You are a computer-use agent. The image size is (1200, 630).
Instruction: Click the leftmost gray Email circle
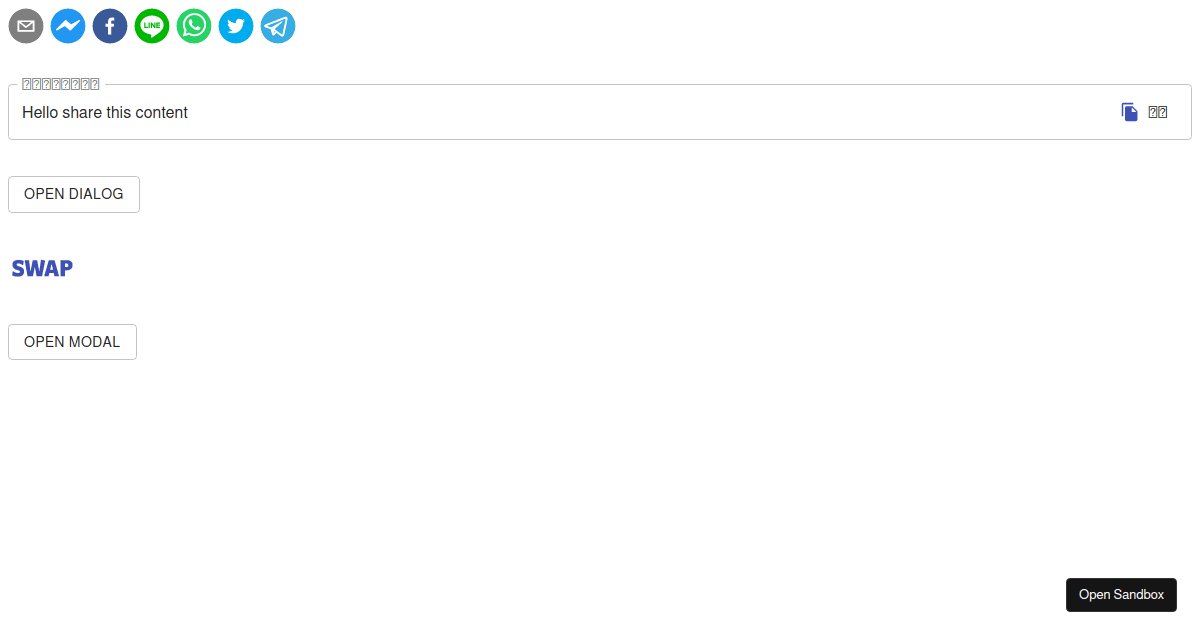(26, 26)
